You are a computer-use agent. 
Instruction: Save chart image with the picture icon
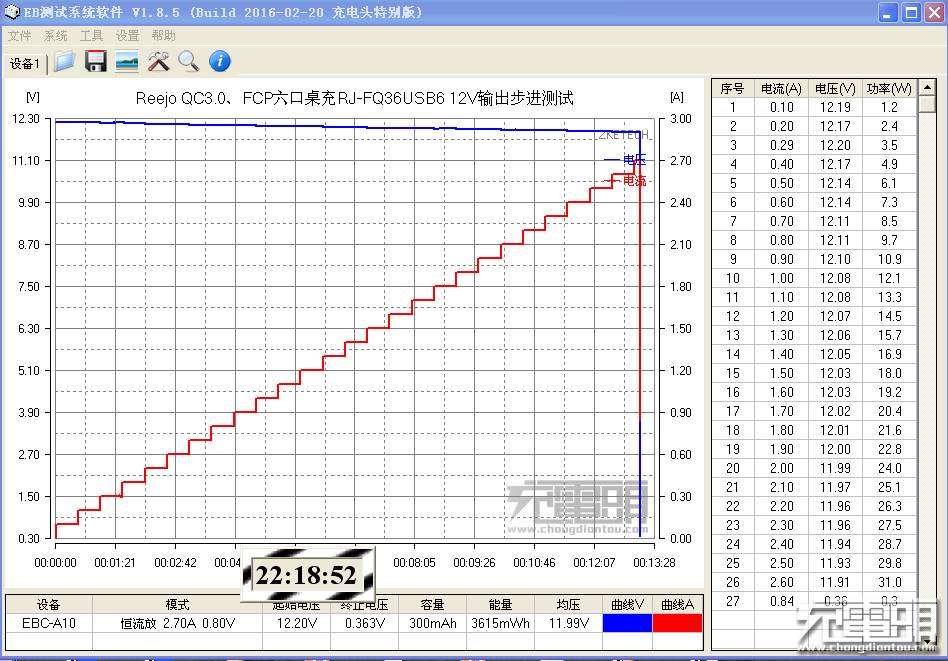coord(127,62)
